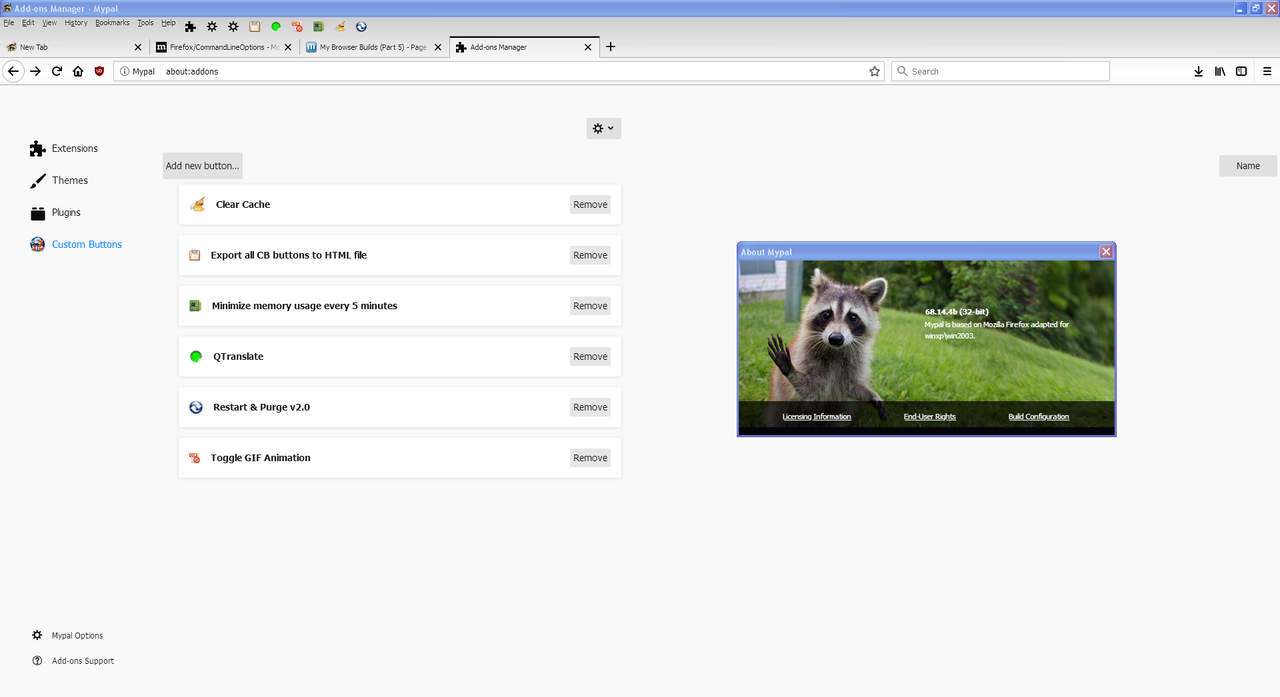This screenshot has width=1280, height=697.
Task: Open the hamburger application menu
Action: click(x=1267, y=71)
